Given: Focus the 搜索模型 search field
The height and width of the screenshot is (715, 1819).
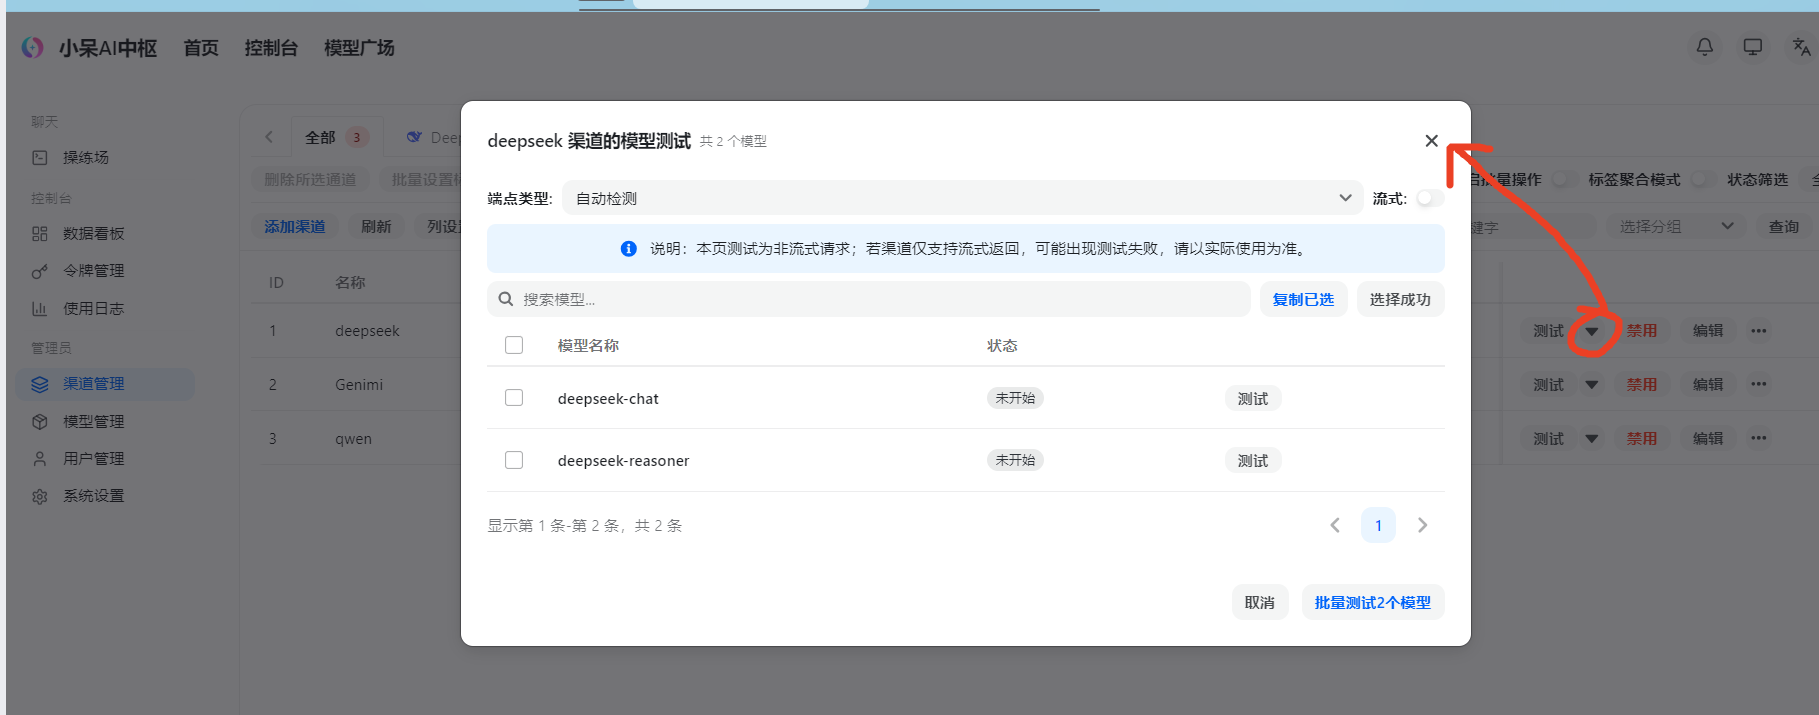Looking at the screenshot, I should 868,299.
